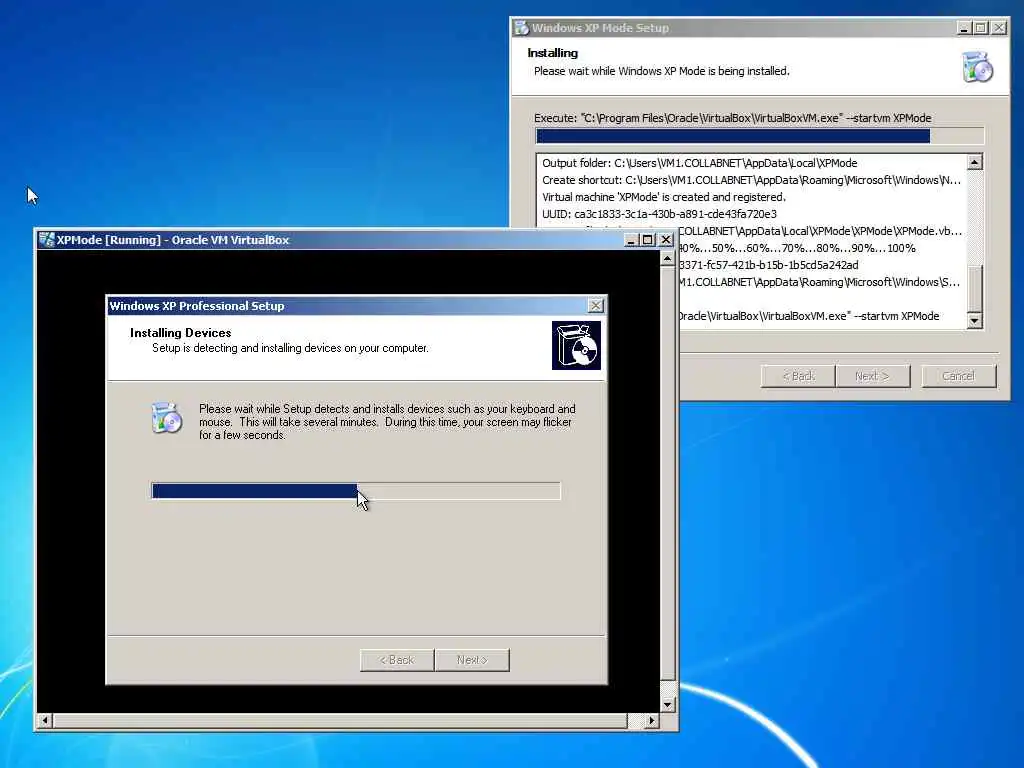Click Next in Windows XP Professional Setup
This screenshot has width=1024, height=768.
tap(472, 660)
